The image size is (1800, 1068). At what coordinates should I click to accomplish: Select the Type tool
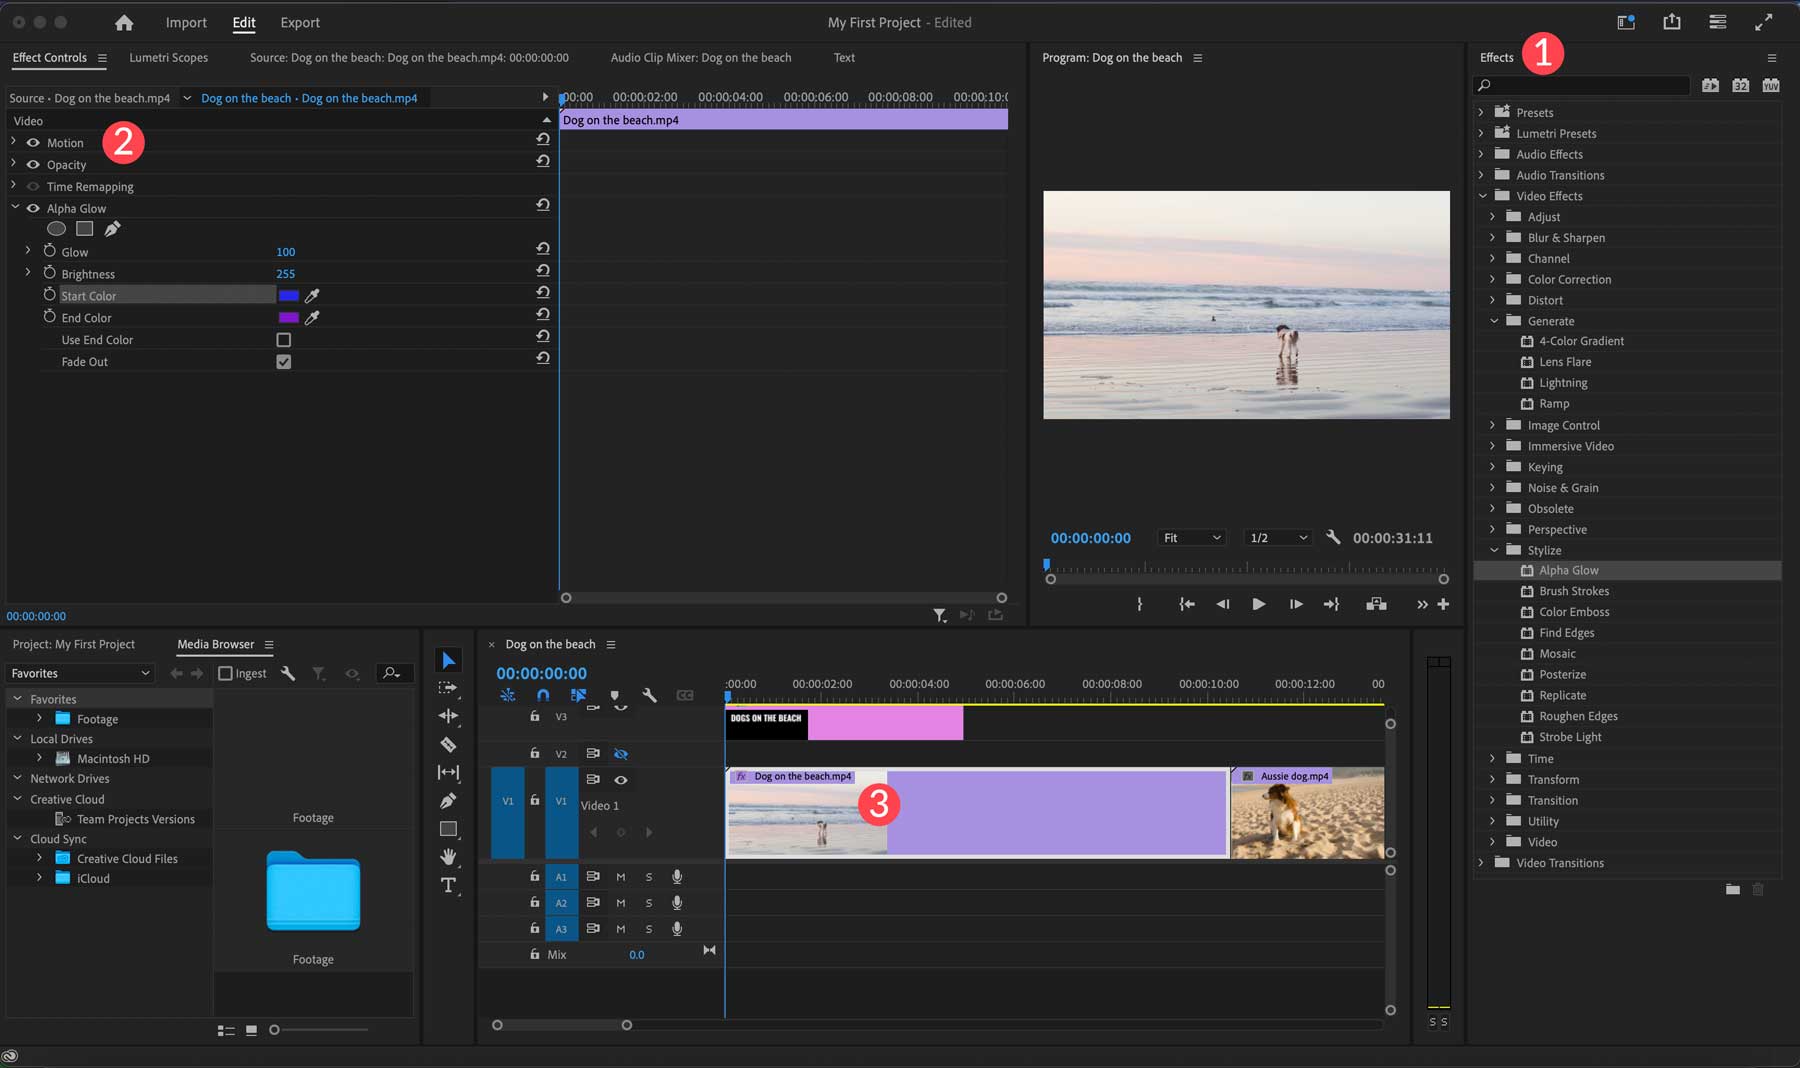click(448, 884)
